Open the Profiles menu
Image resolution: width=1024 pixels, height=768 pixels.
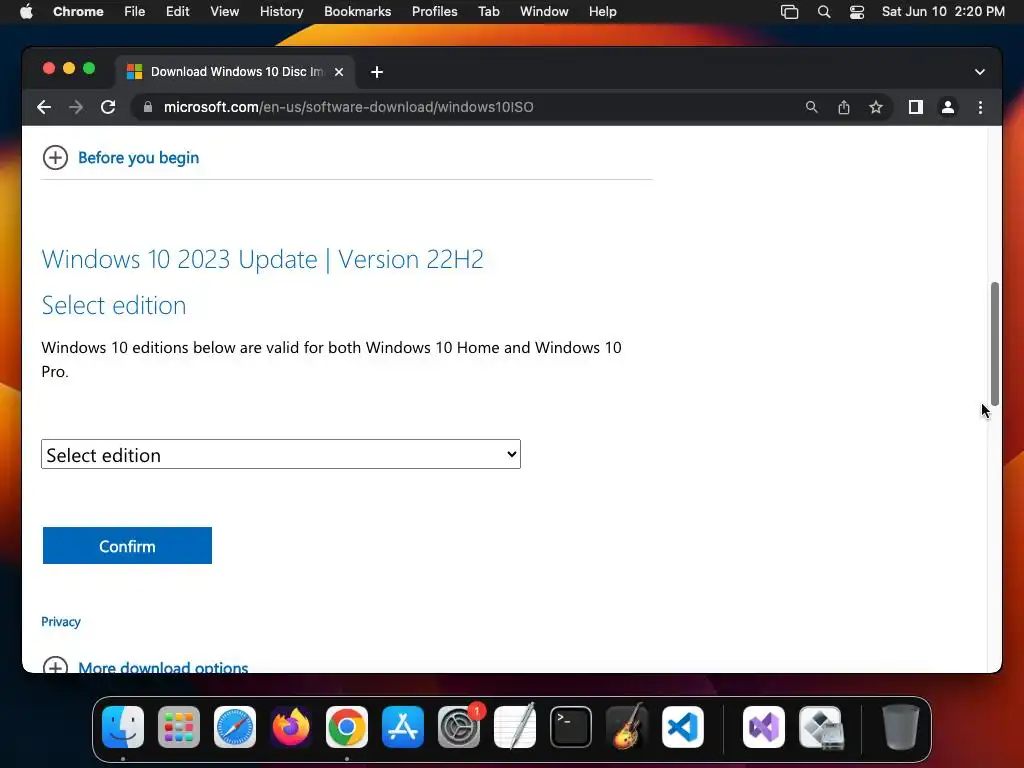tap(434, 12)
